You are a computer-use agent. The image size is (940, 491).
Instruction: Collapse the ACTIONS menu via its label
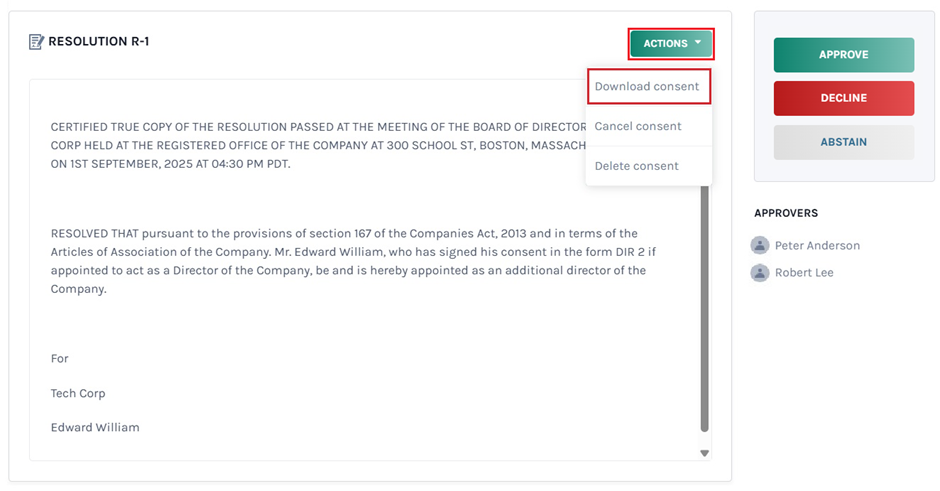click(665, 44)
